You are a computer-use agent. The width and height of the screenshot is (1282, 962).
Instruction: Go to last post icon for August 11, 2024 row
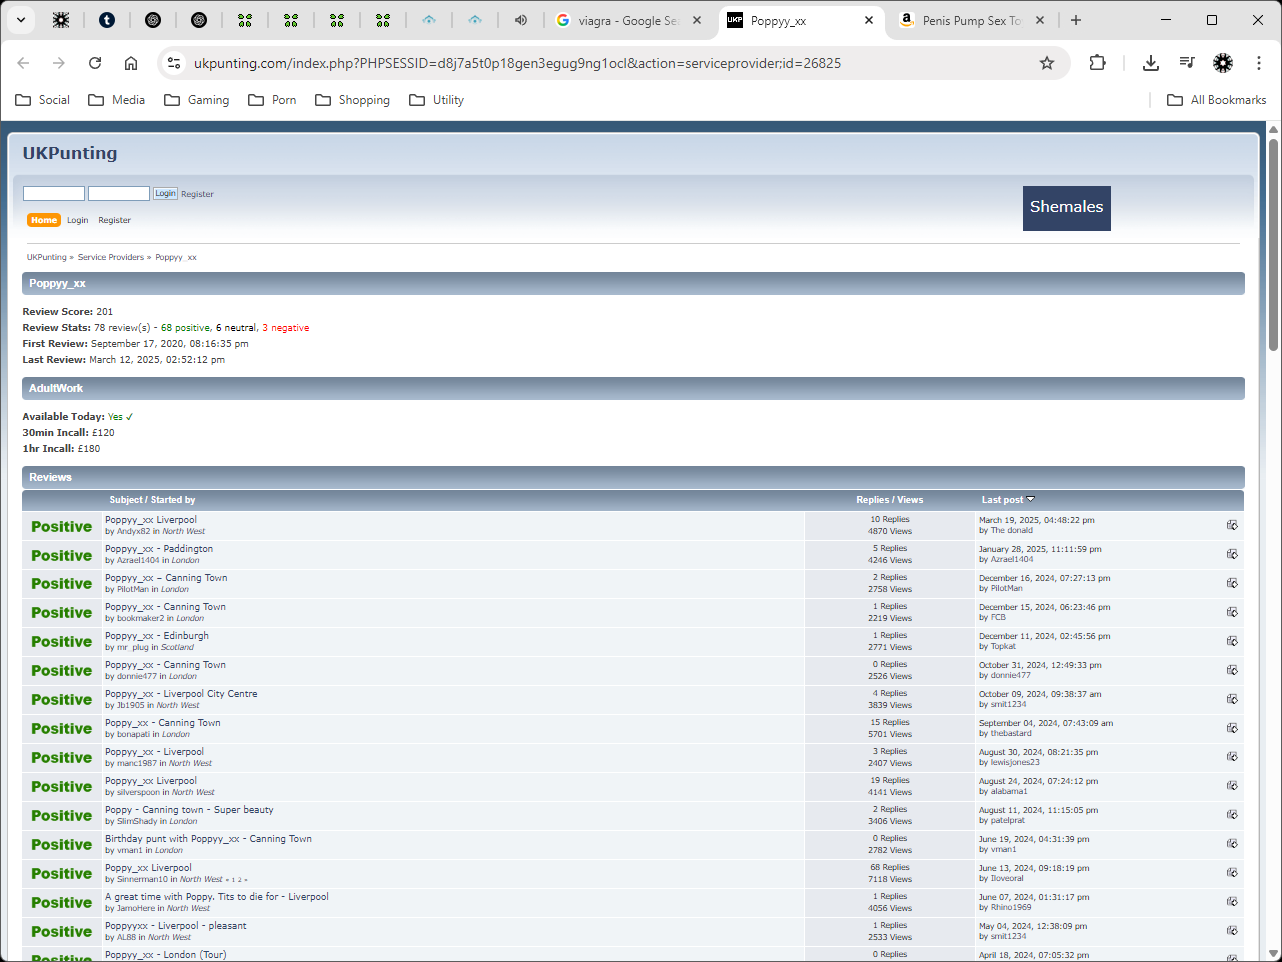pos(1232,815)
